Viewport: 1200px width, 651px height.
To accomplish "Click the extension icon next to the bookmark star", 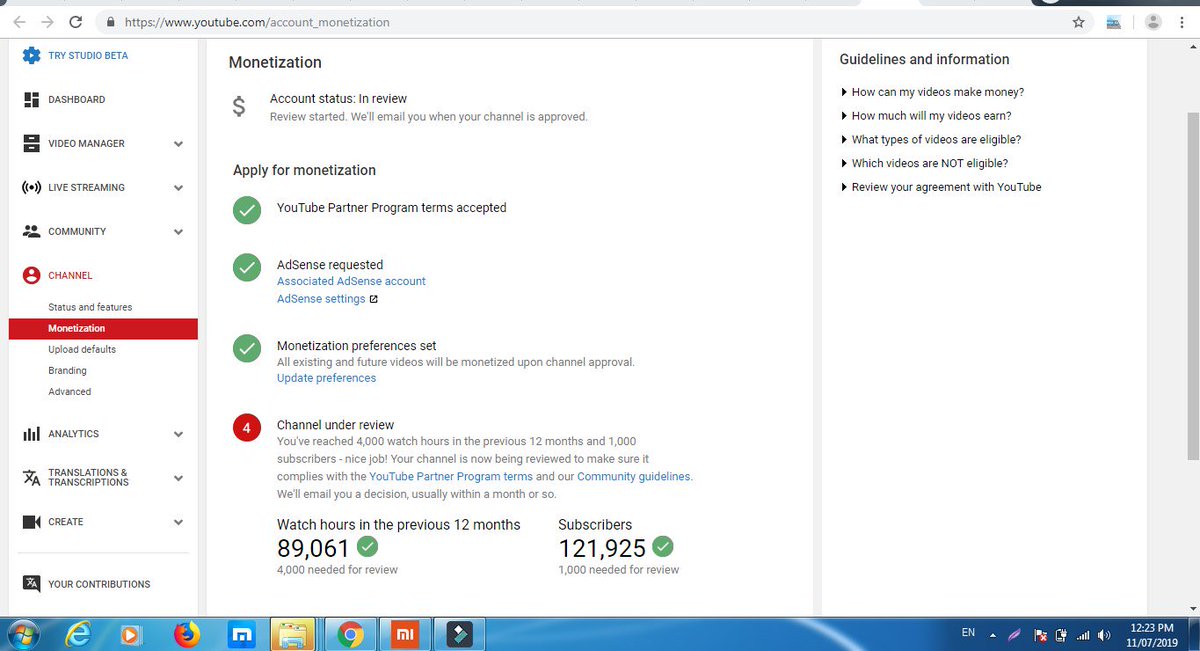I will (1113, 22).
